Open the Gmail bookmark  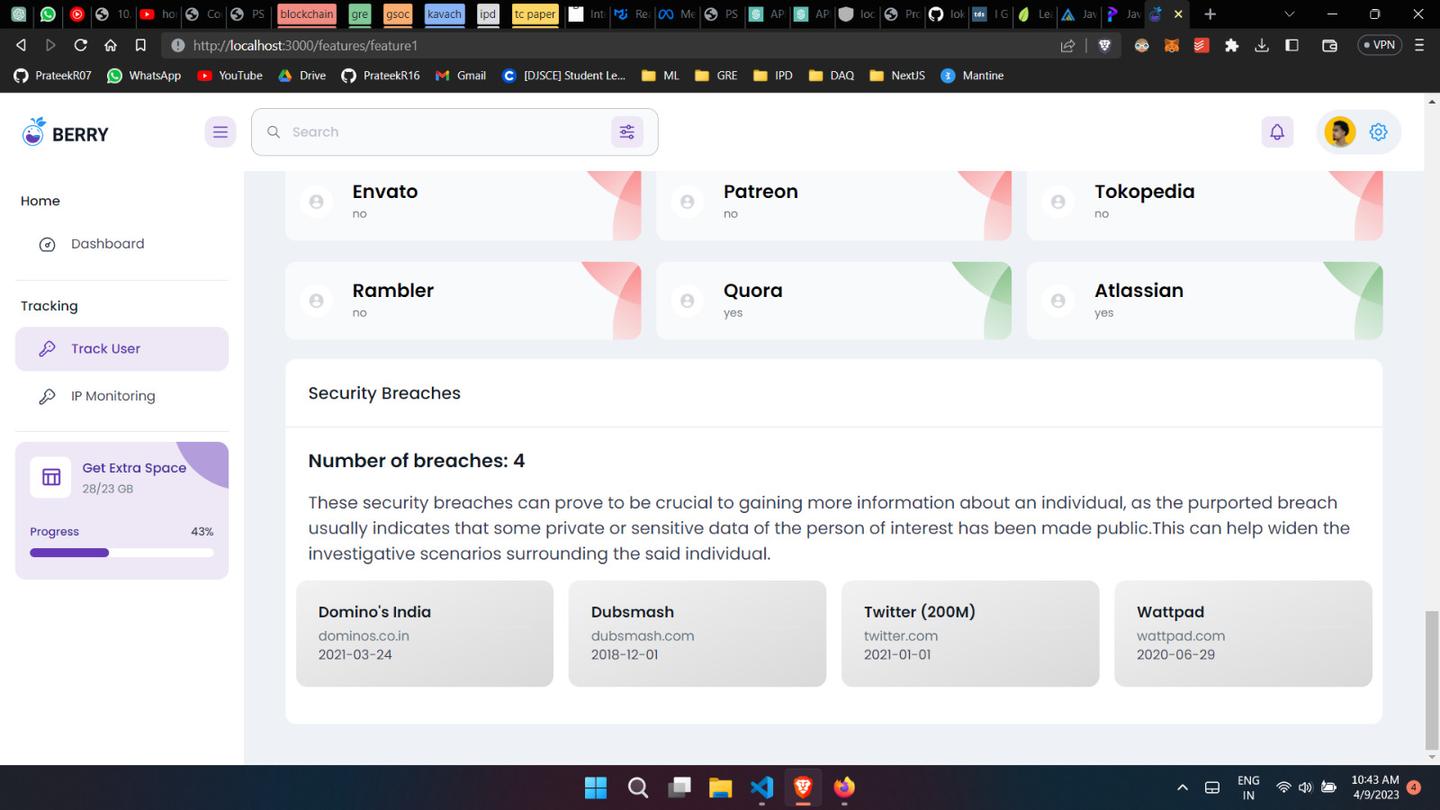click(x=460, y=75)
